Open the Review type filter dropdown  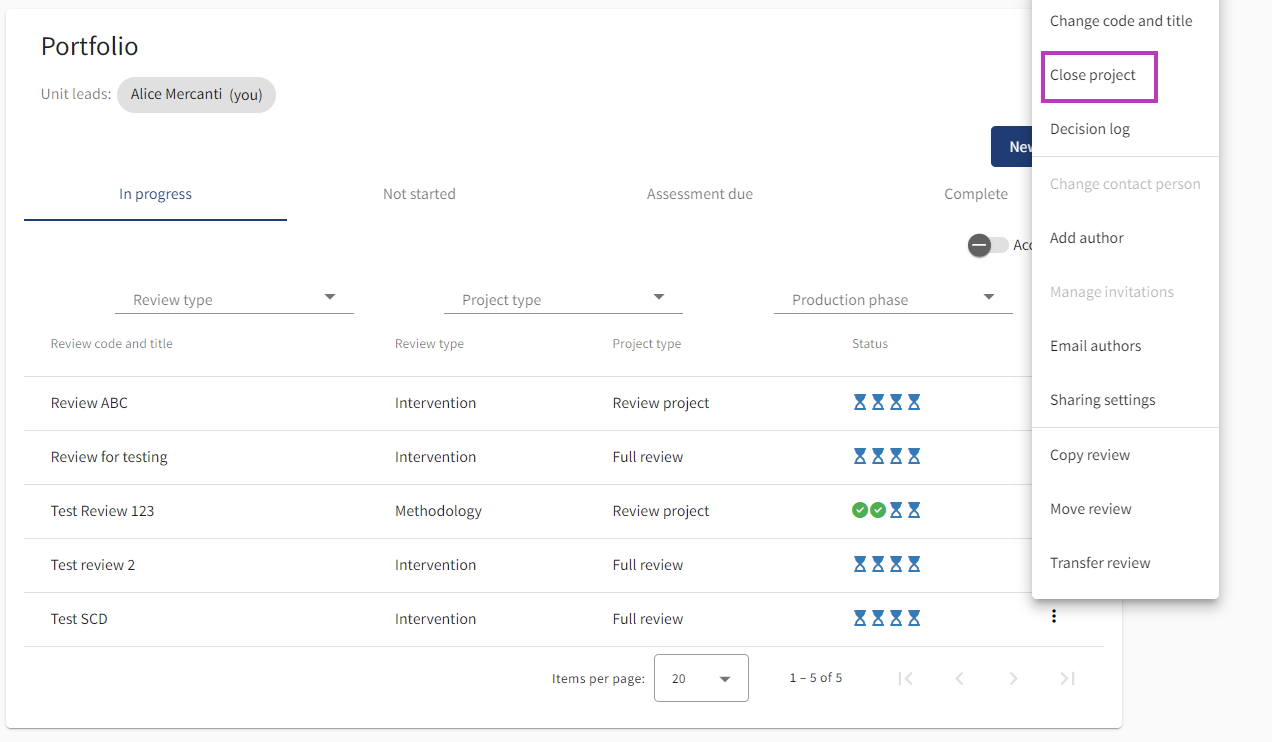(x=234, y=299)
